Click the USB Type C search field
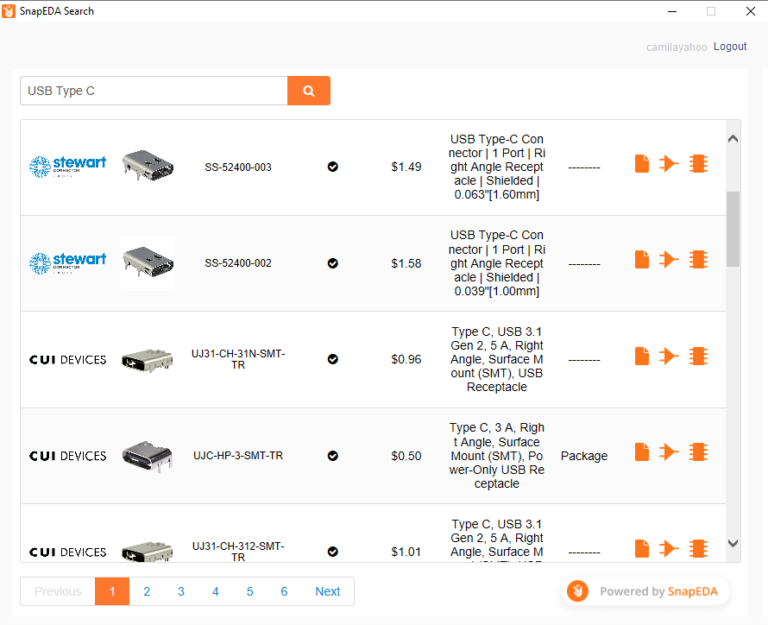 [x=154, y=91]
